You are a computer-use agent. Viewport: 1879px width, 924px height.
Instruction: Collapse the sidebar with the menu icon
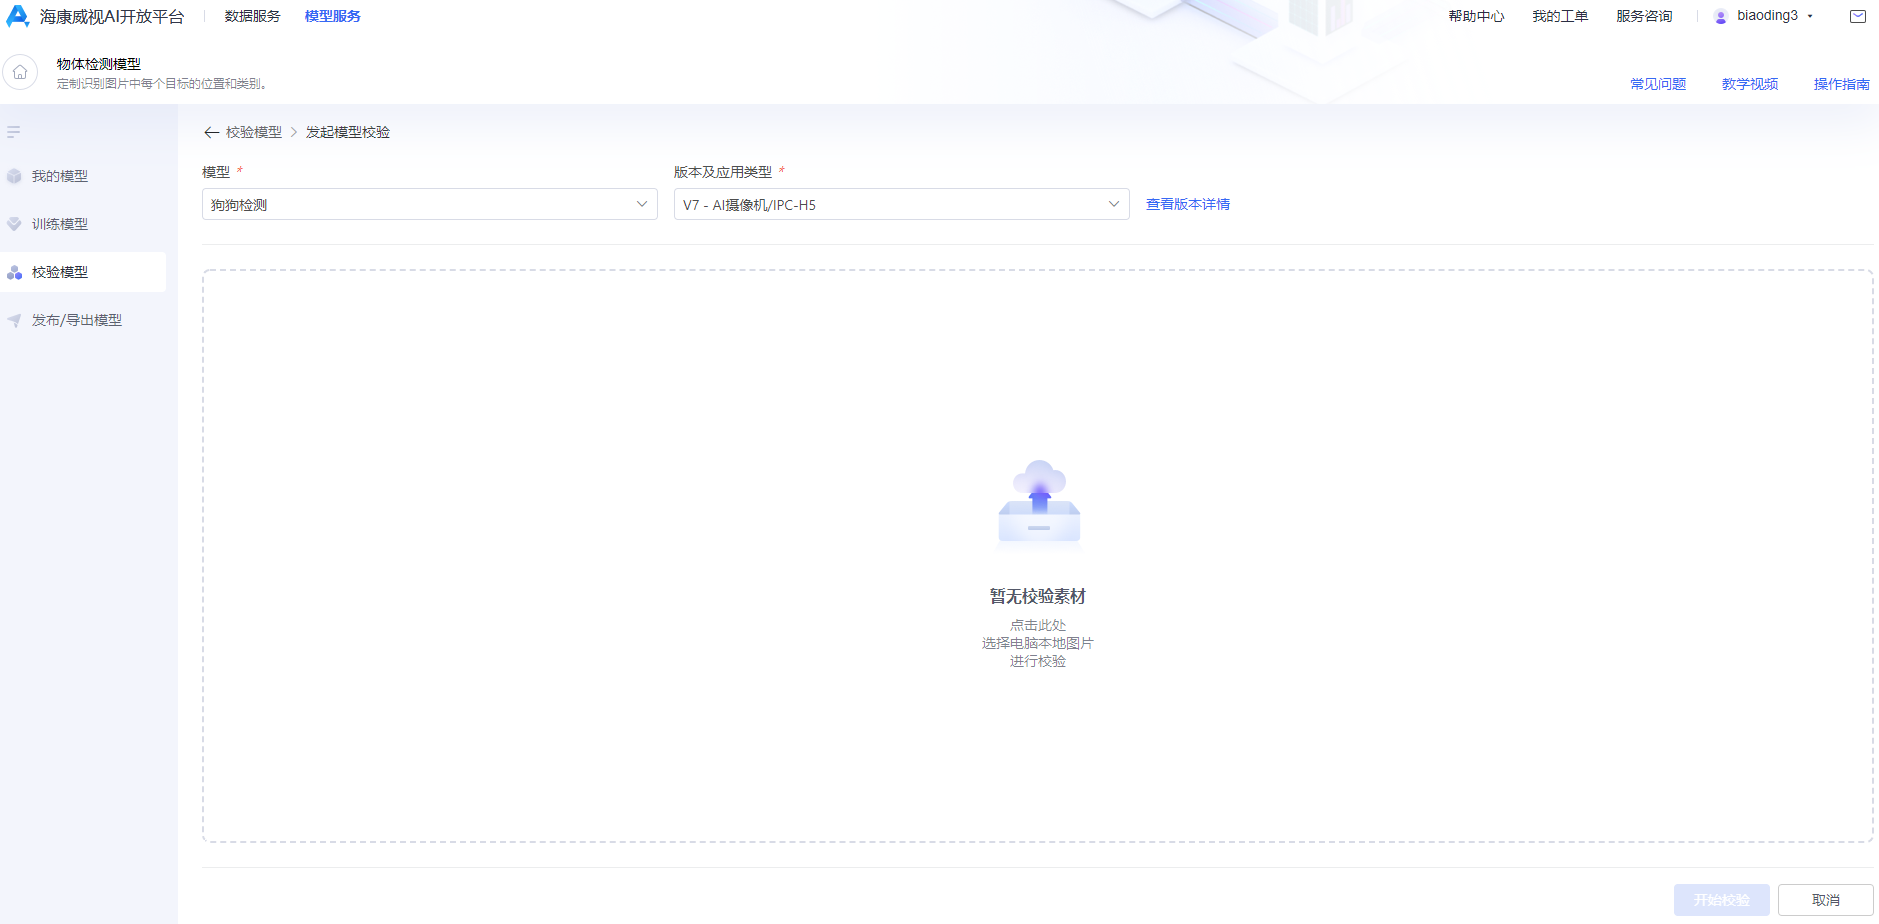14,132
